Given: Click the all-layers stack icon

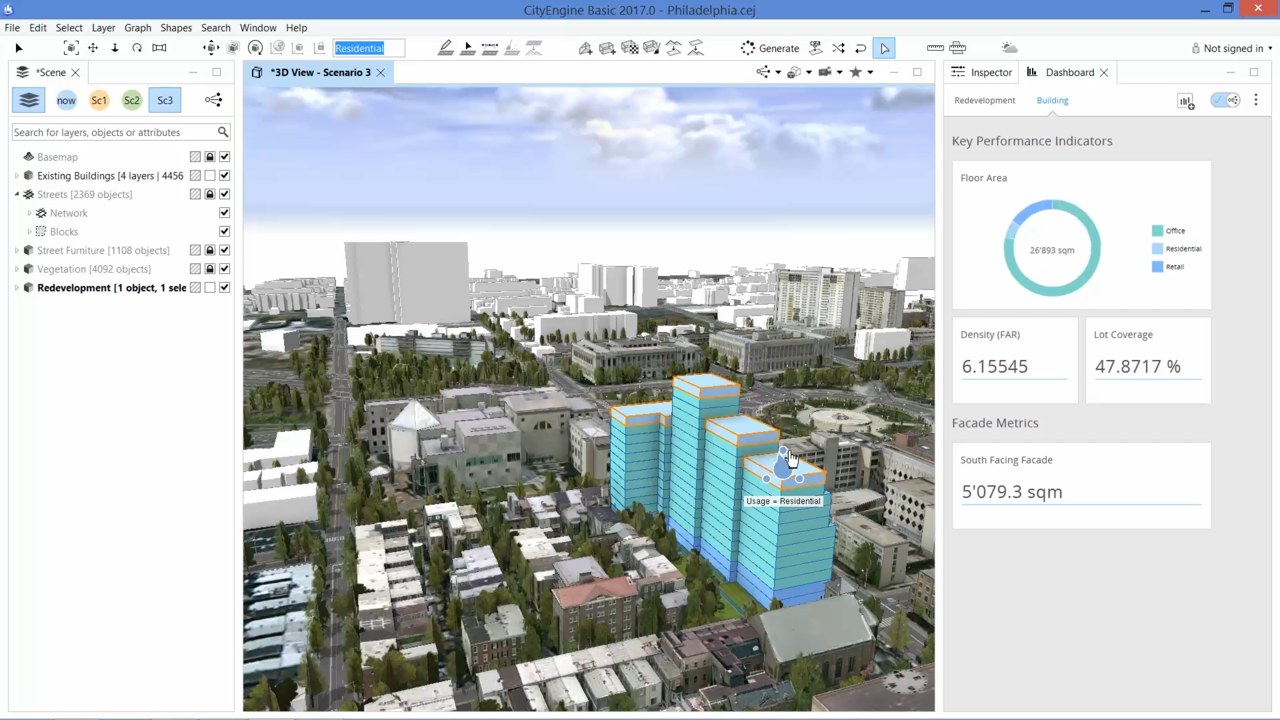Looking at the screenshot, I should pos(29,100).
